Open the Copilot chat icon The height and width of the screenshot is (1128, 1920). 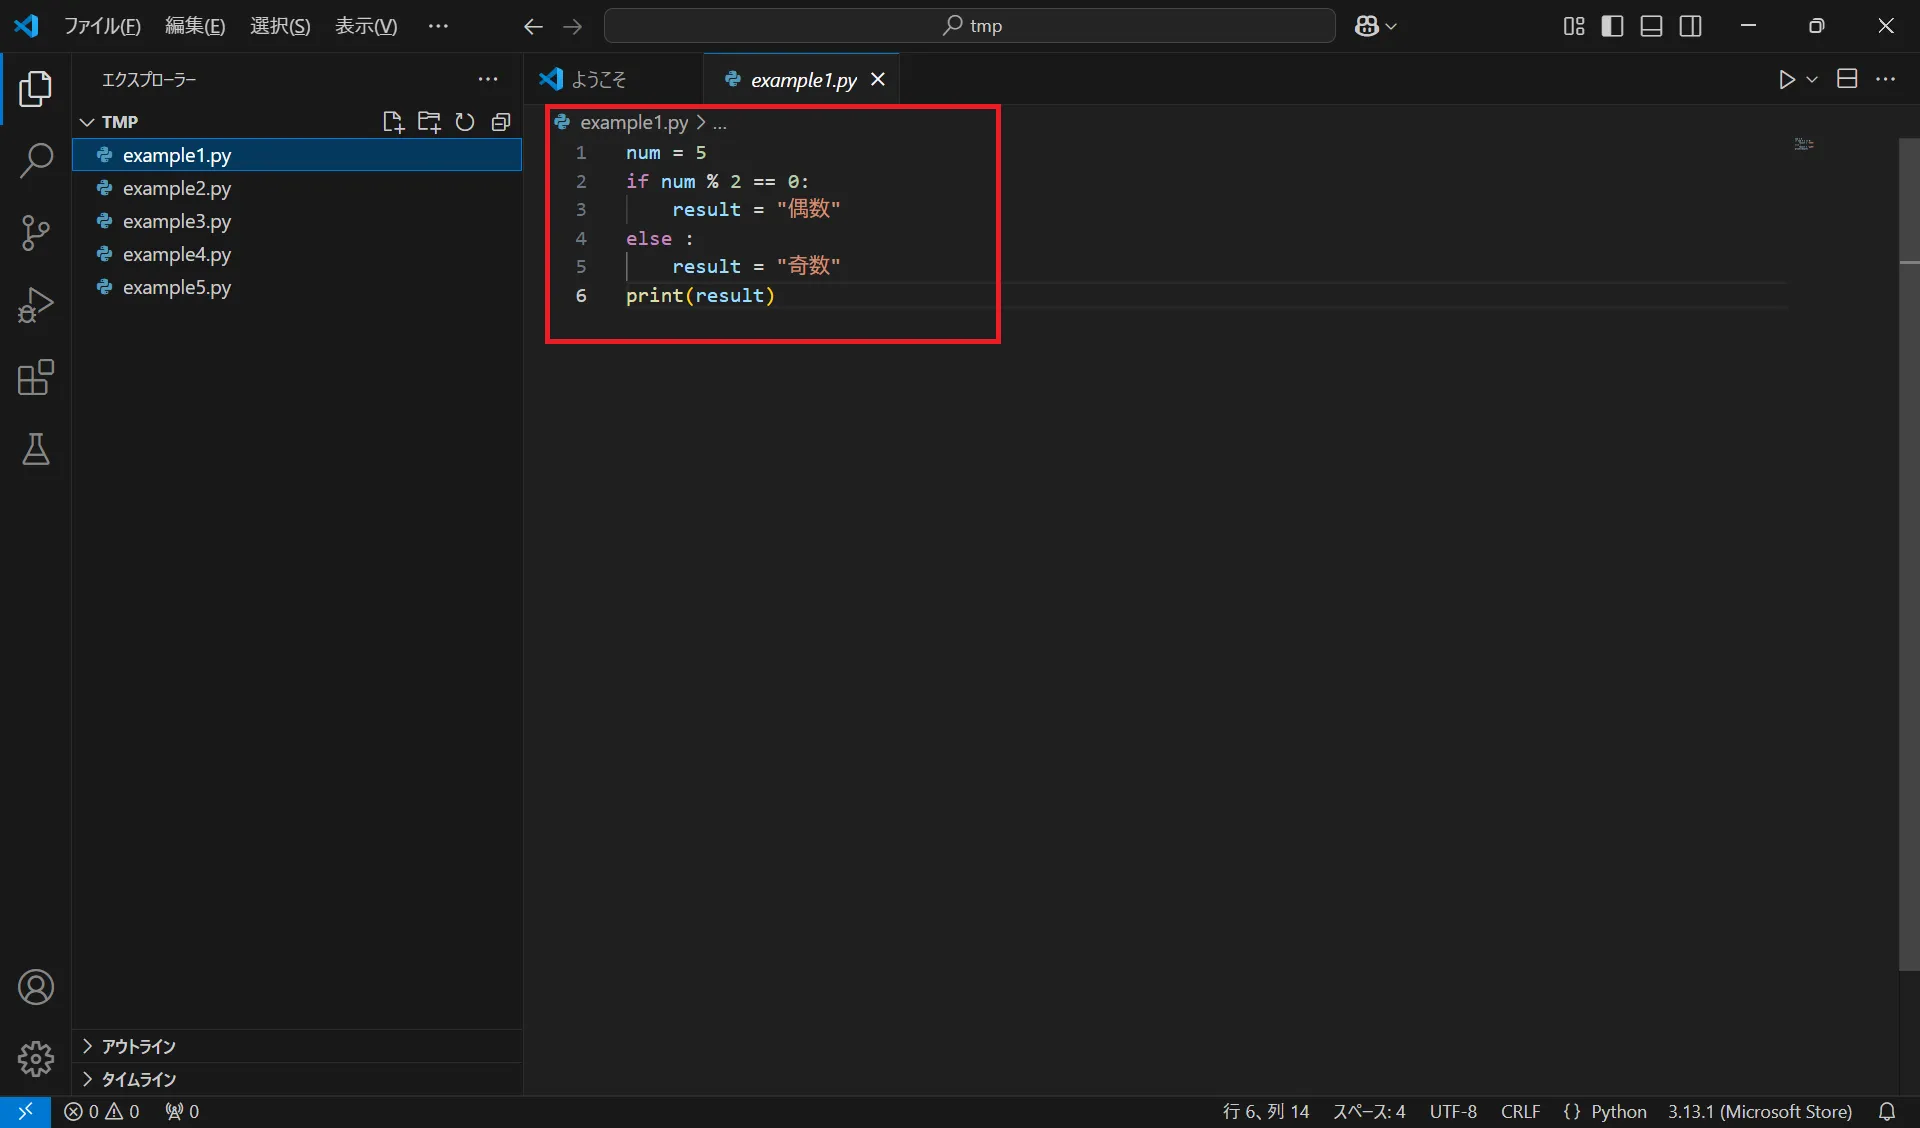coord(1367,26)
